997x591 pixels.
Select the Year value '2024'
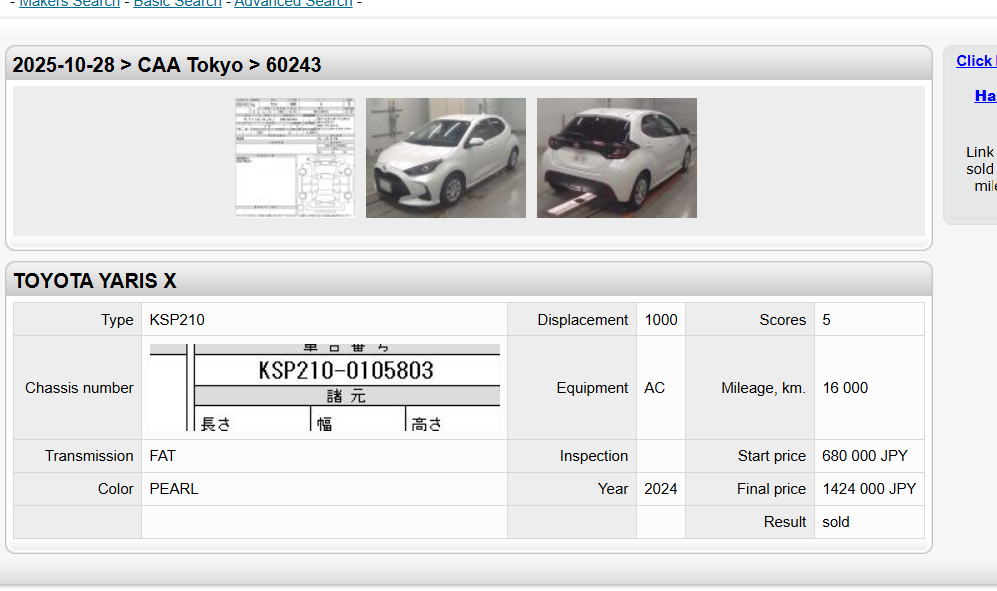tap(661, 489)
